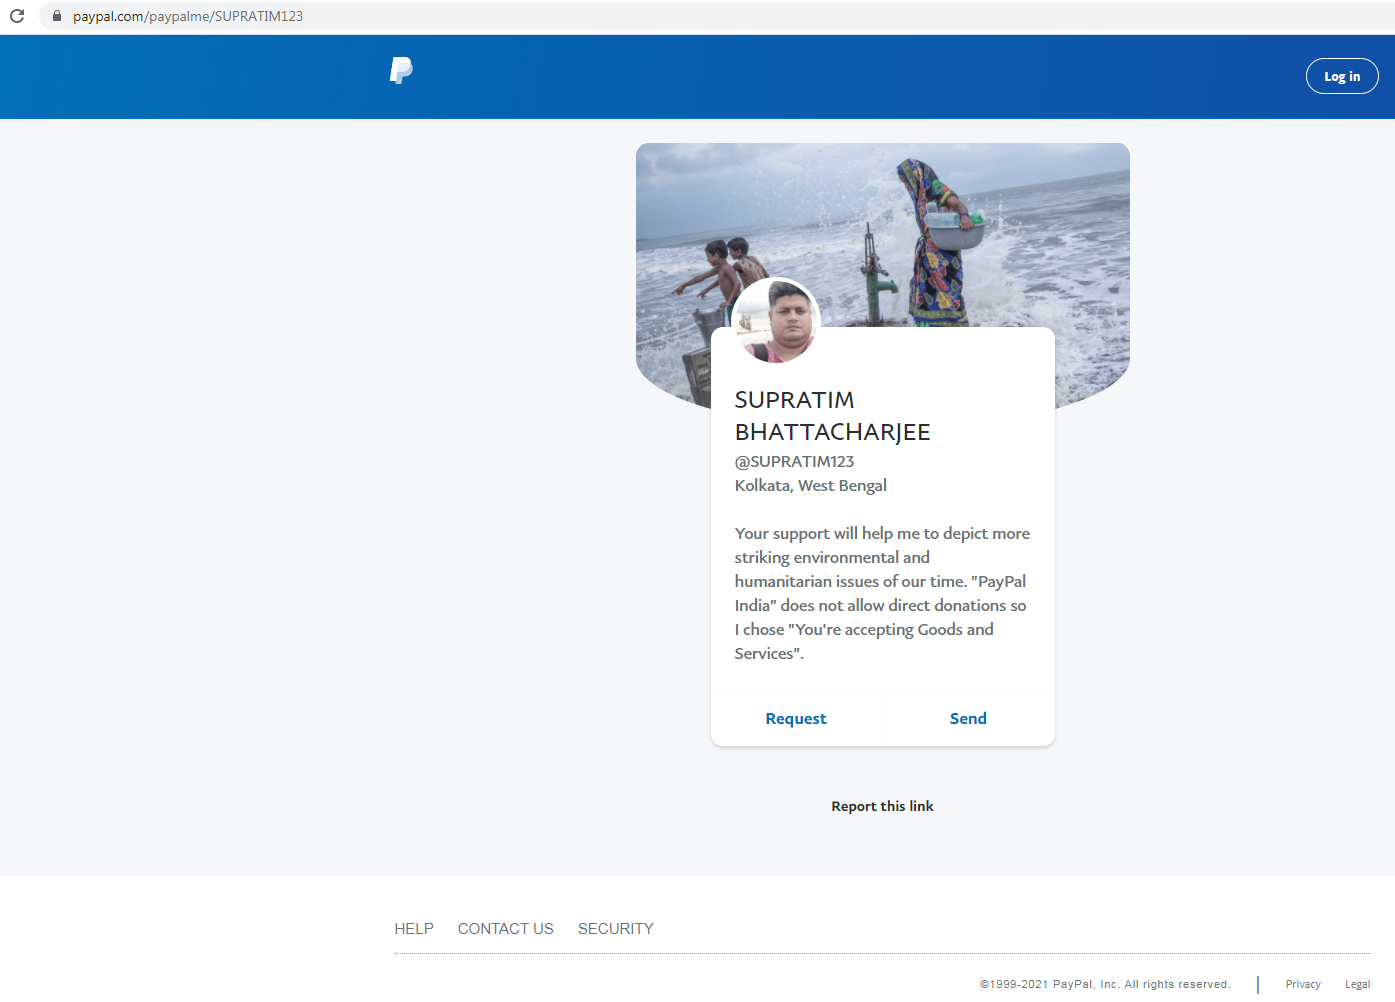Viewport: 1395px width, 1002px height.
Task: Open the SECURITY footer link
Action: (x=616, y=929)
